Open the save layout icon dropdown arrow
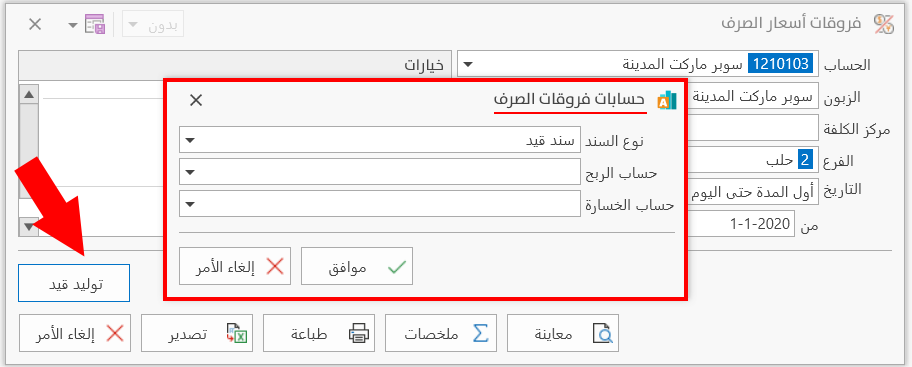912x367 pixels. 72,25
